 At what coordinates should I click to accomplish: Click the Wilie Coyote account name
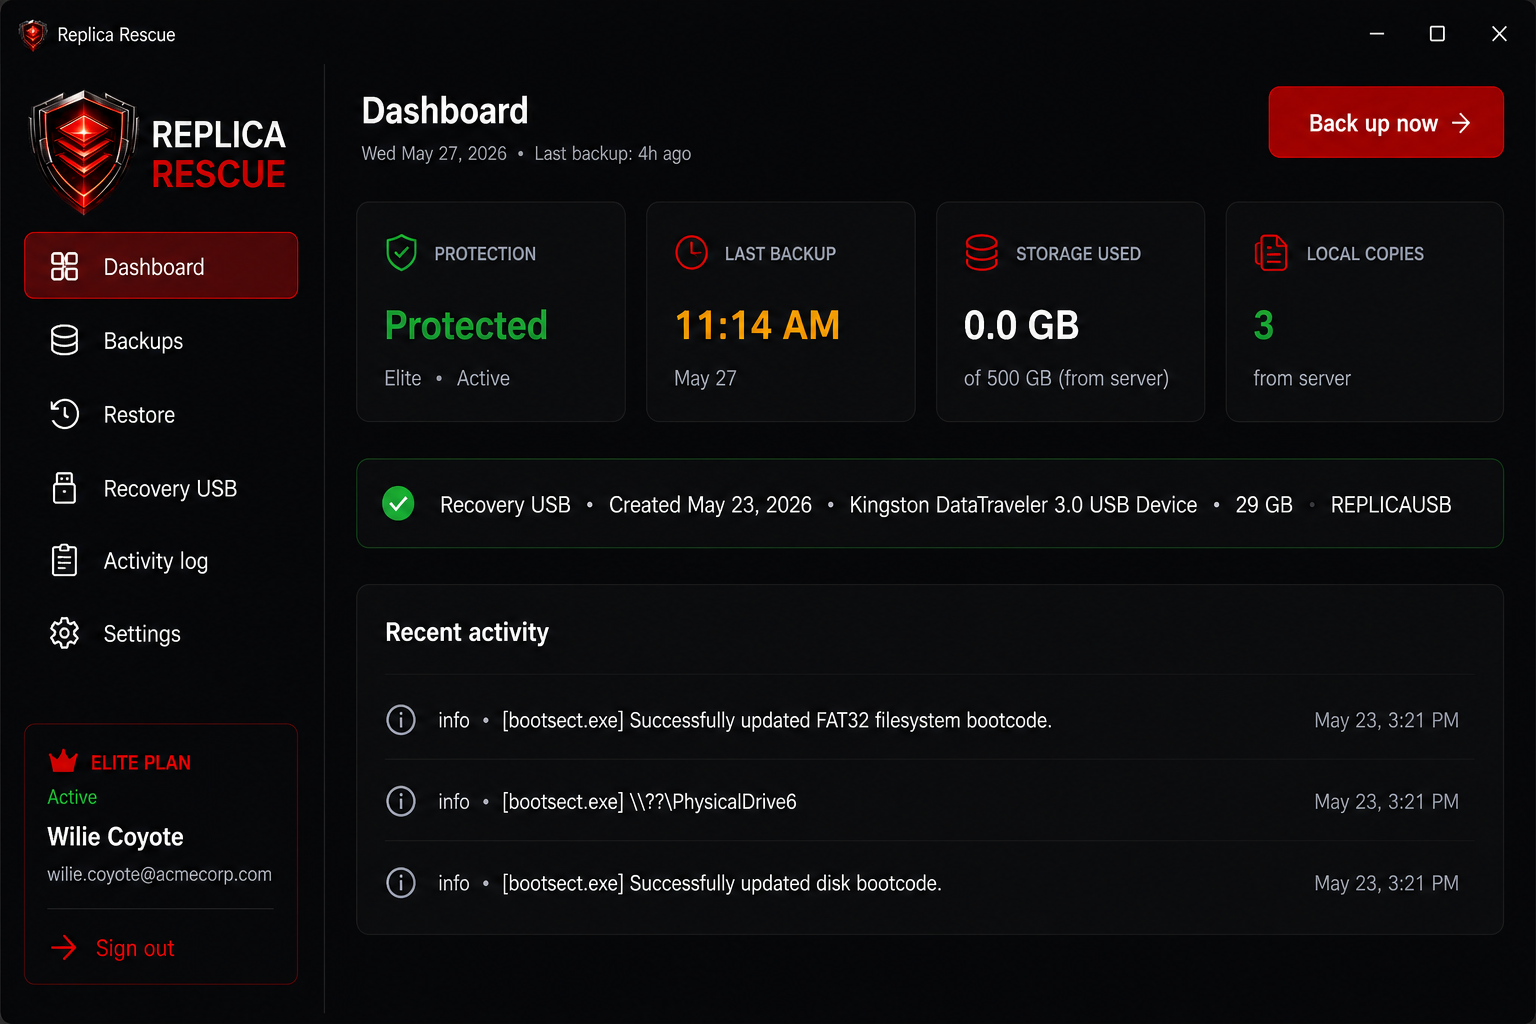115,836
